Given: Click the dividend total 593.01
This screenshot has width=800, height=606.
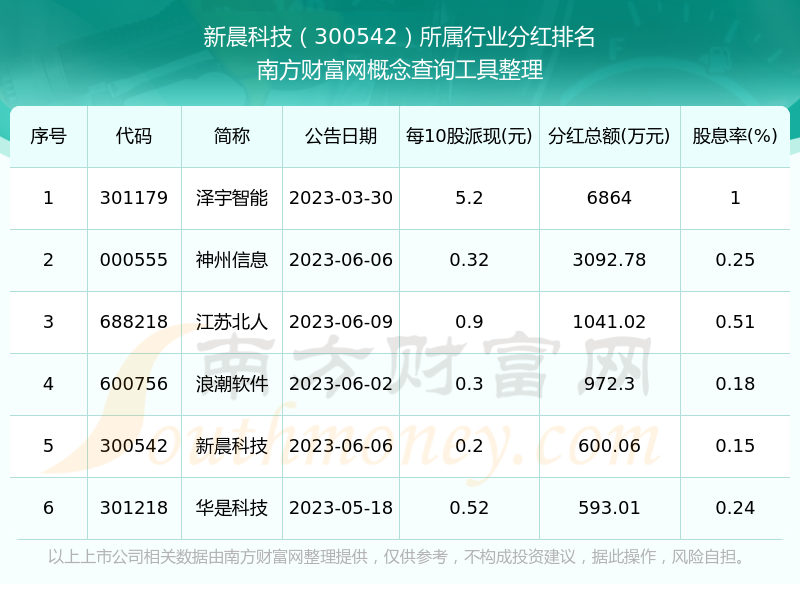Looking at the screenshot, I should pos(609,508).
